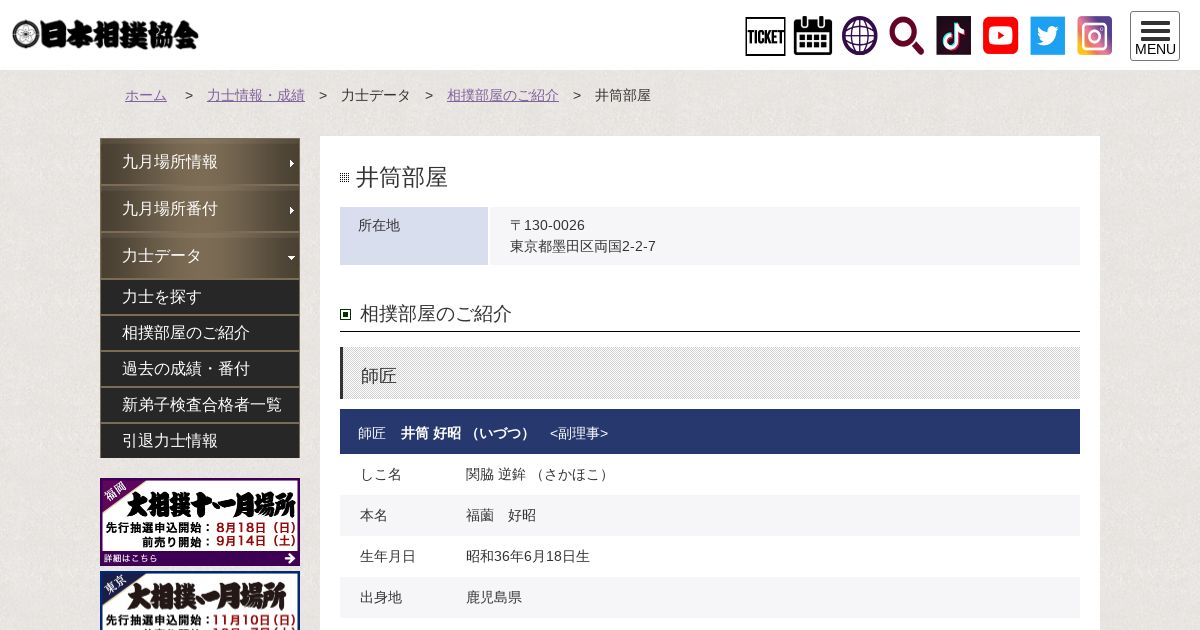Select 過去の成績・番付 in sidebar
This screenshot has width=1200, height=630.
click(x=200, y=369)
